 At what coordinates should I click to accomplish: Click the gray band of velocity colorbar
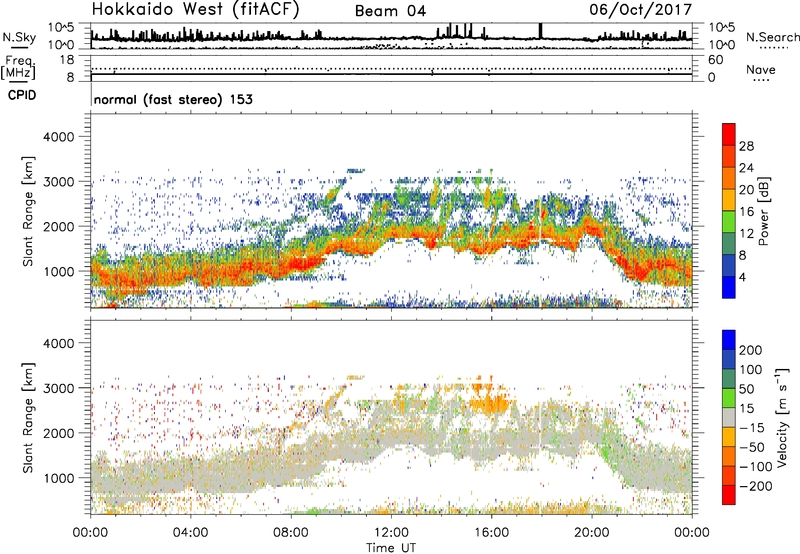coord(729,417)
